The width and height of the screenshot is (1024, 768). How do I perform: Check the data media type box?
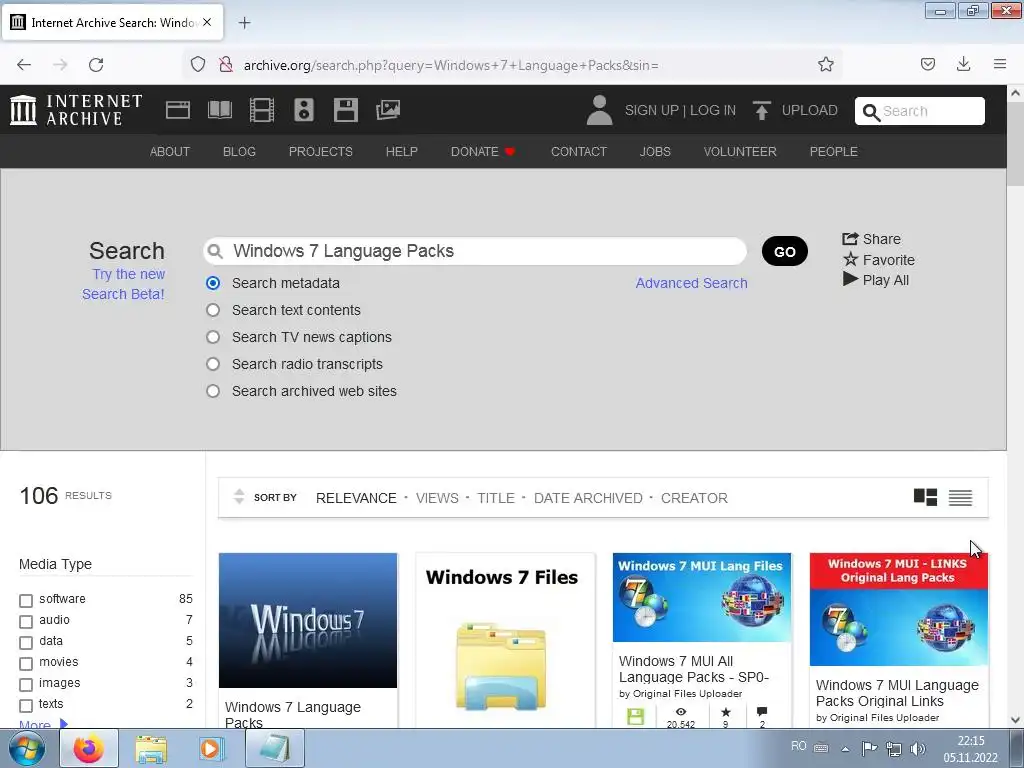tap(26, 642)
